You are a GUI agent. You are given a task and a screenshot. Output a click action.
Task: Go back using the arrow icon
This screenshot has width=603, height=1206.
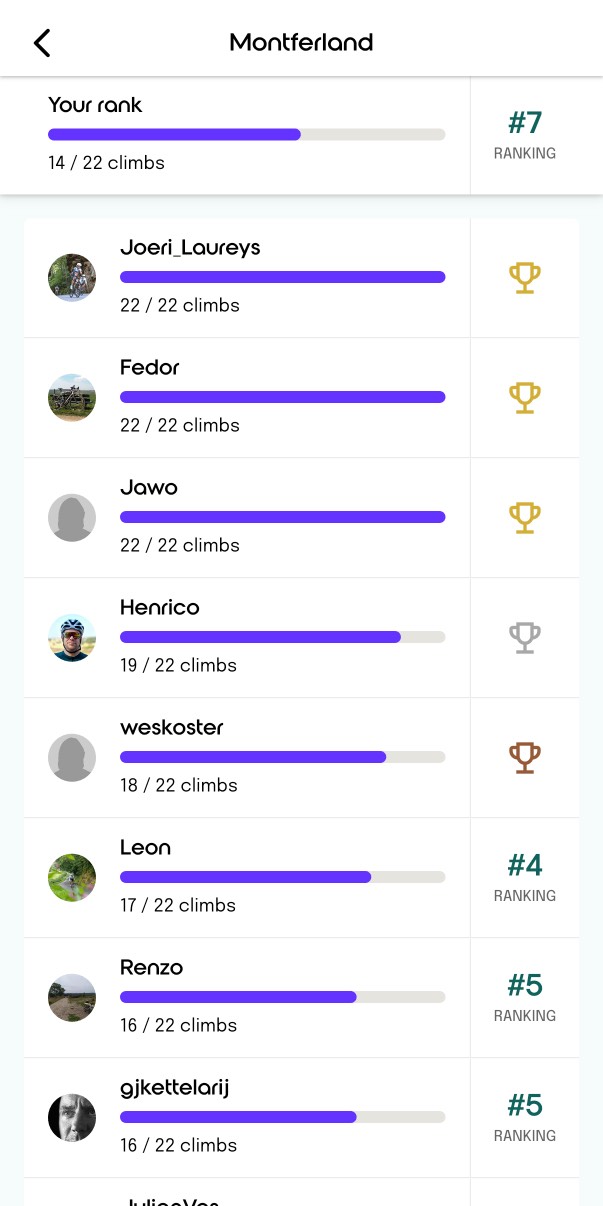point(41,42)
